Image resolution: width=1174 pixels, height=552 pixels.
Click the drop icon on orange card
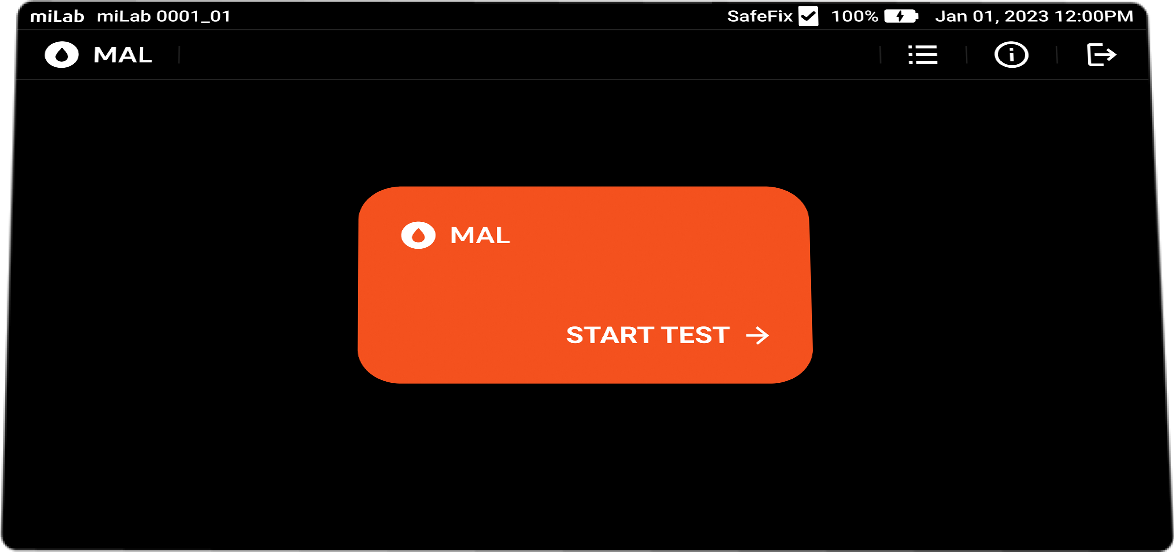coord(419,235)
